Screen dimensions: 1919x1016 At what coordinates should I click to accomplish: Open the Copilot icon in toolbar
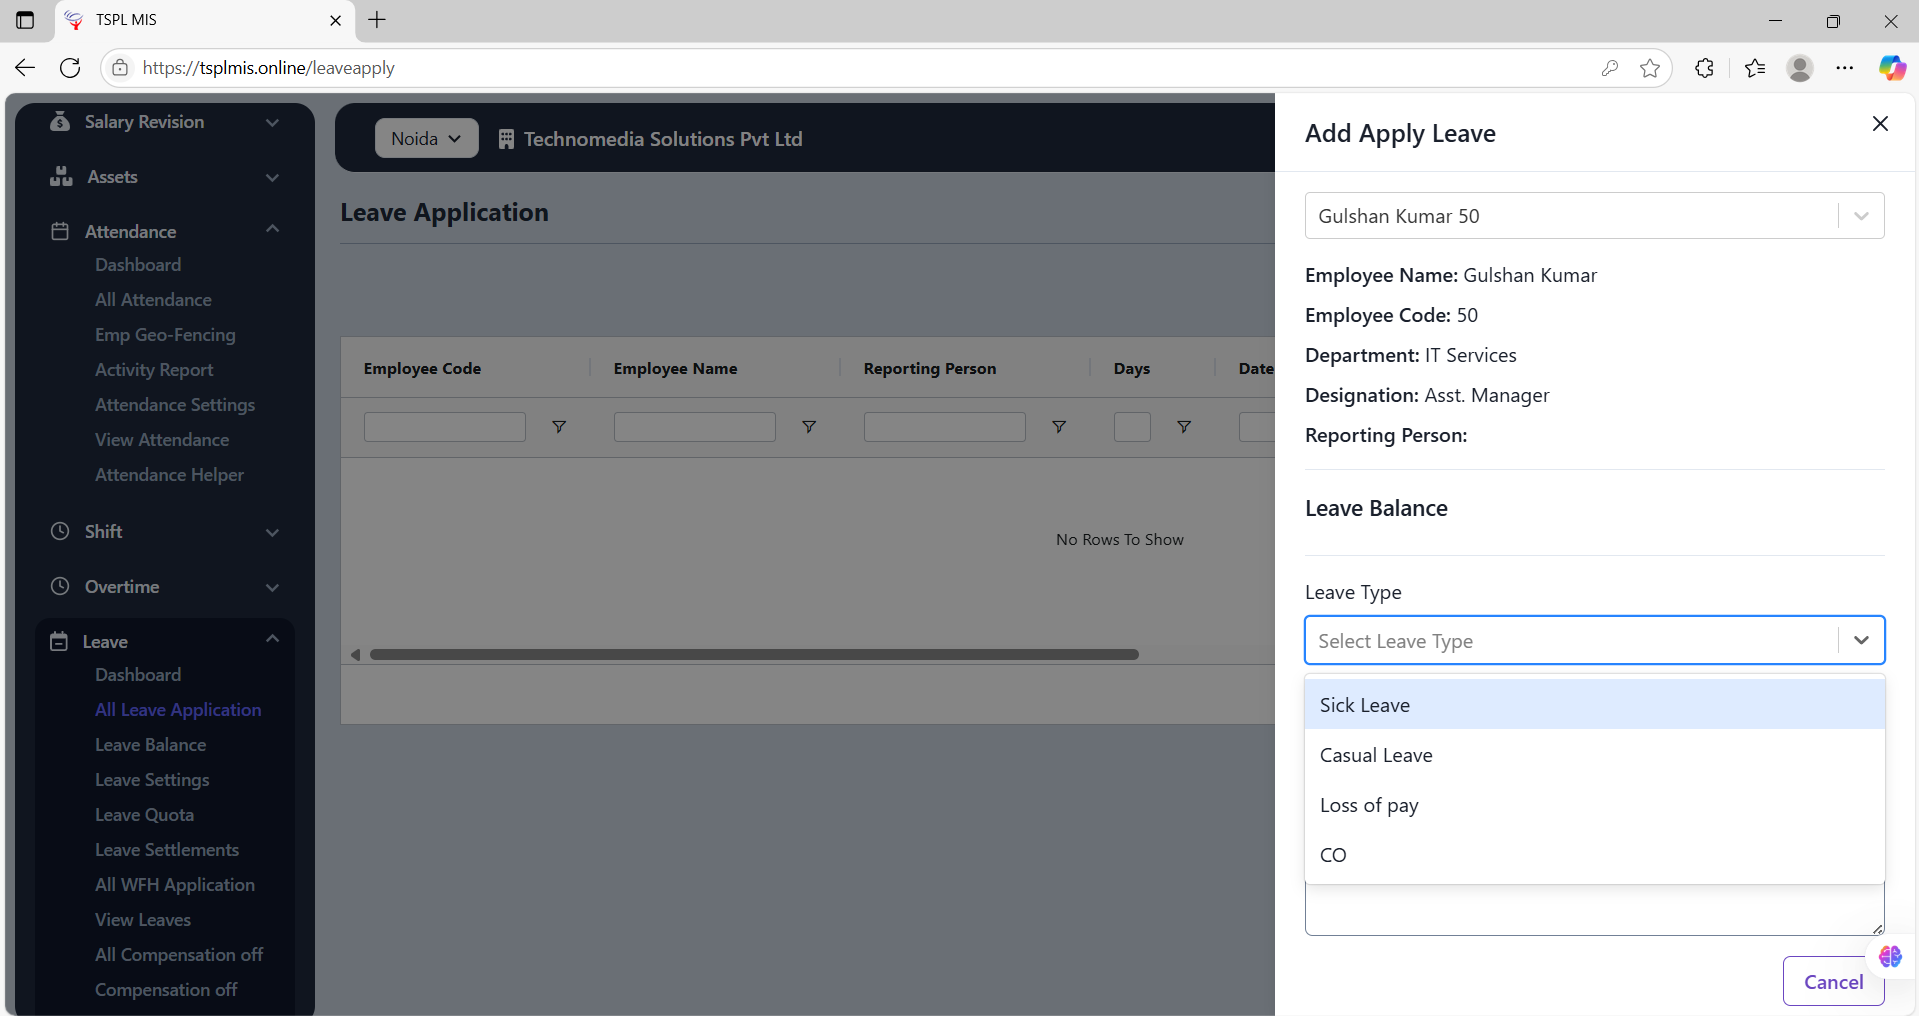pos(1892,68)
